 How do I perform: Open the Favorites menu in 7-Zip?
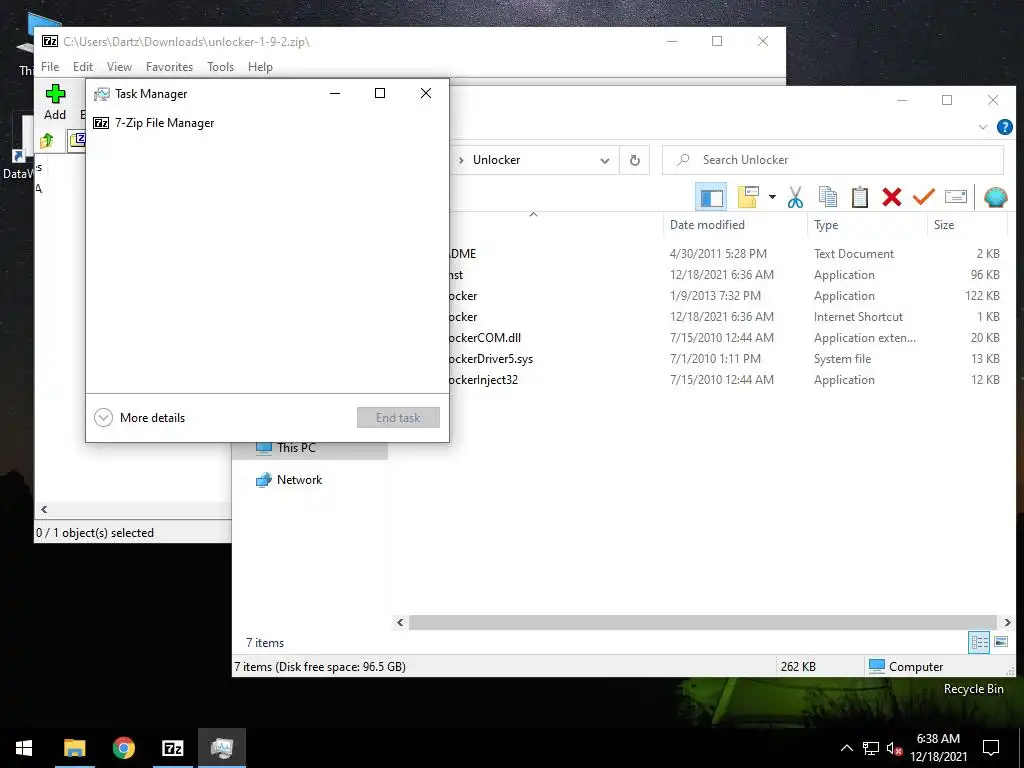[x=169, y=67]
